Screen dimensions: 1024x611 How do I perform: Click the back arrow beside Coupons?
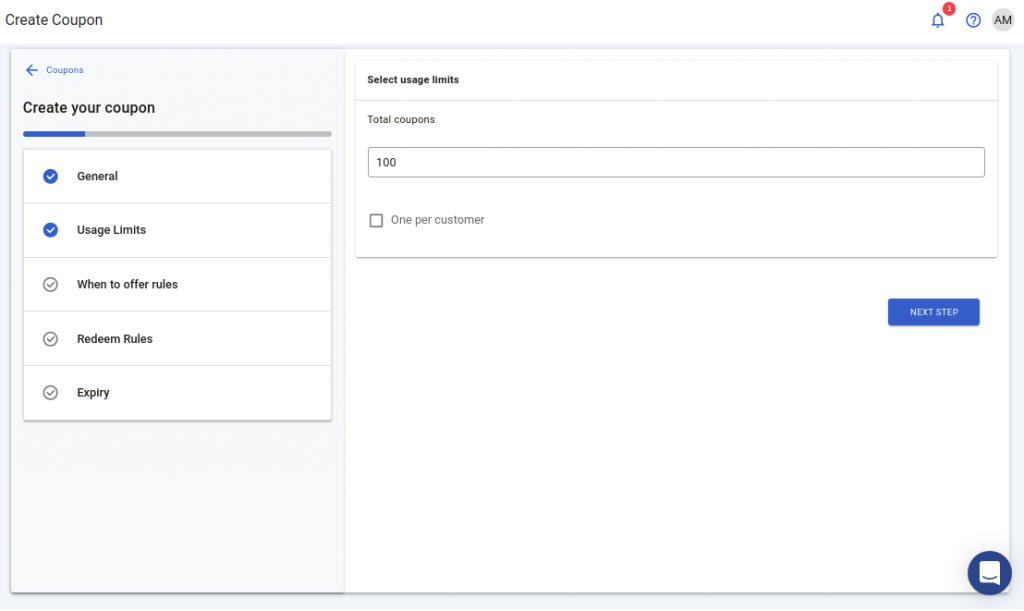point(31,70)
